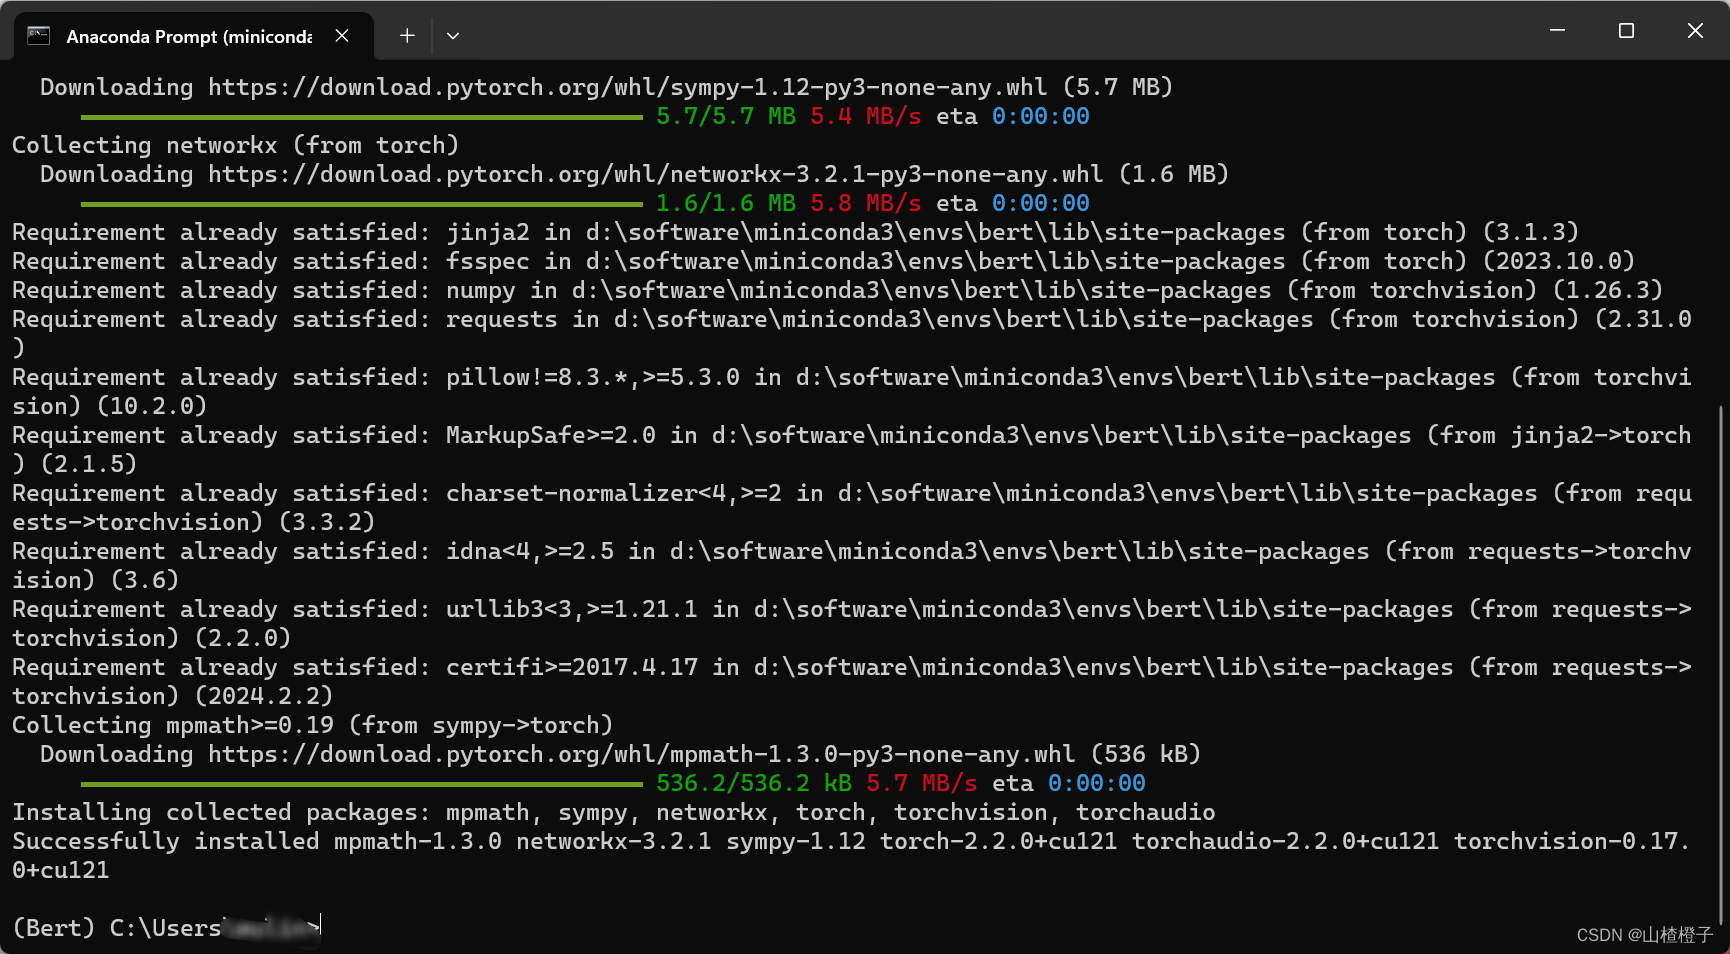Click the CSDN watermark text in the corner

pos(1645,935)
